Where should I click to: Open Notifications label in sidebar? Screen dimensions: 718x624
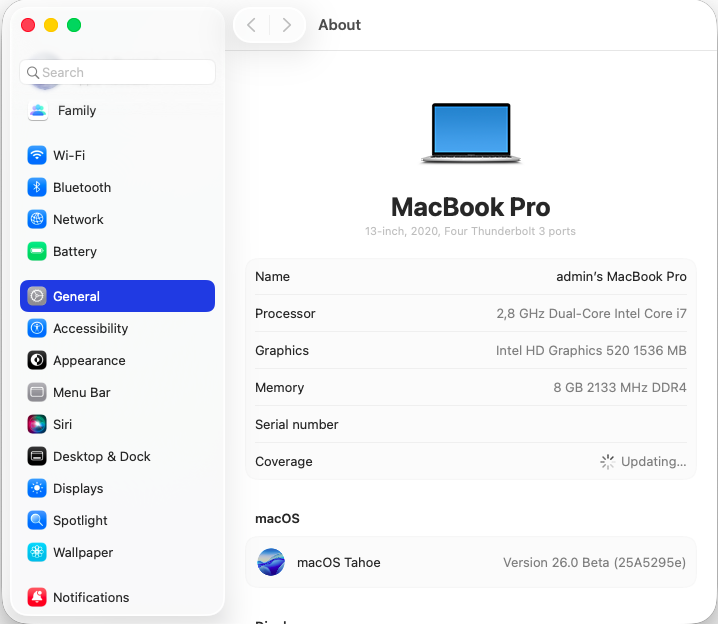point(91,597)
